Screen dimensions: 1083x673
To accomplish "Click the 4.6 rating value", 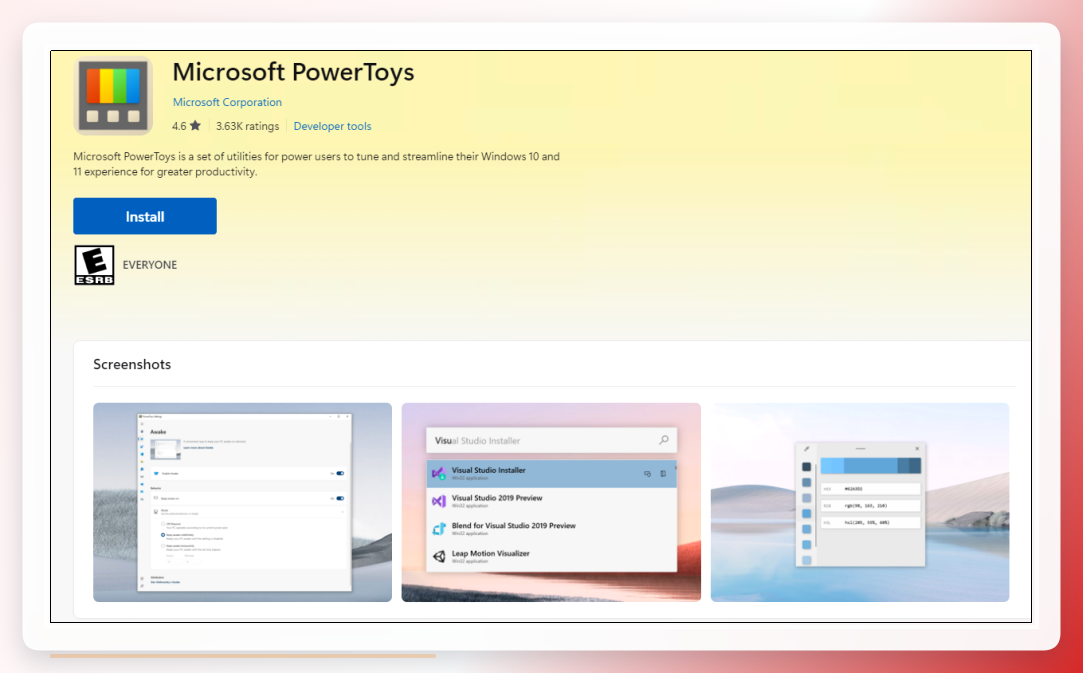I will pyautogui.click(x=179, y=126).
